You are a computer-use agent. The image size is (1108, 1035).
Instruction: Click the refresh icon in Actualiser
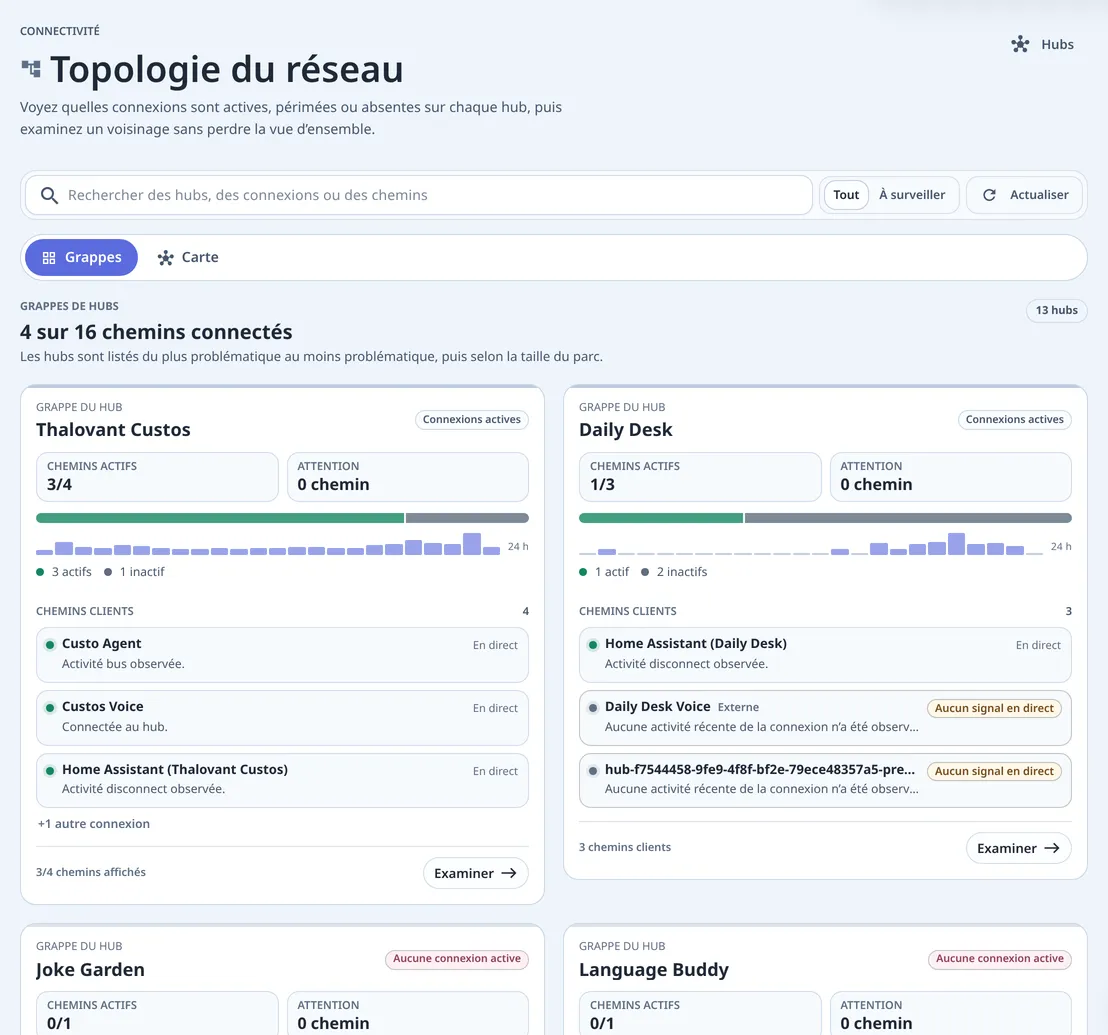[x=989, y=195]
